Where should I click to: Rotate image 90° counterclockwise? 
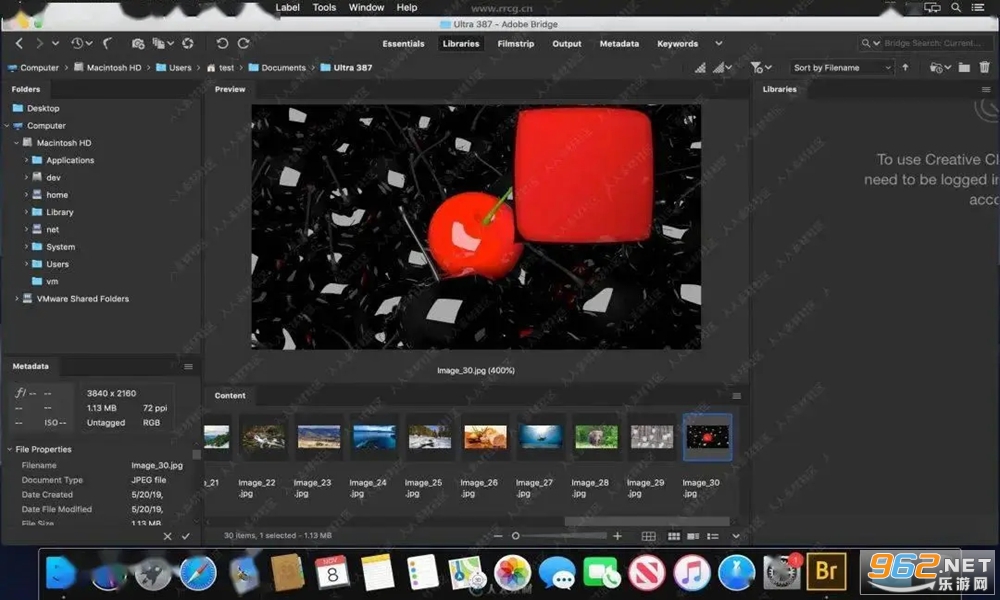[222, 43]
